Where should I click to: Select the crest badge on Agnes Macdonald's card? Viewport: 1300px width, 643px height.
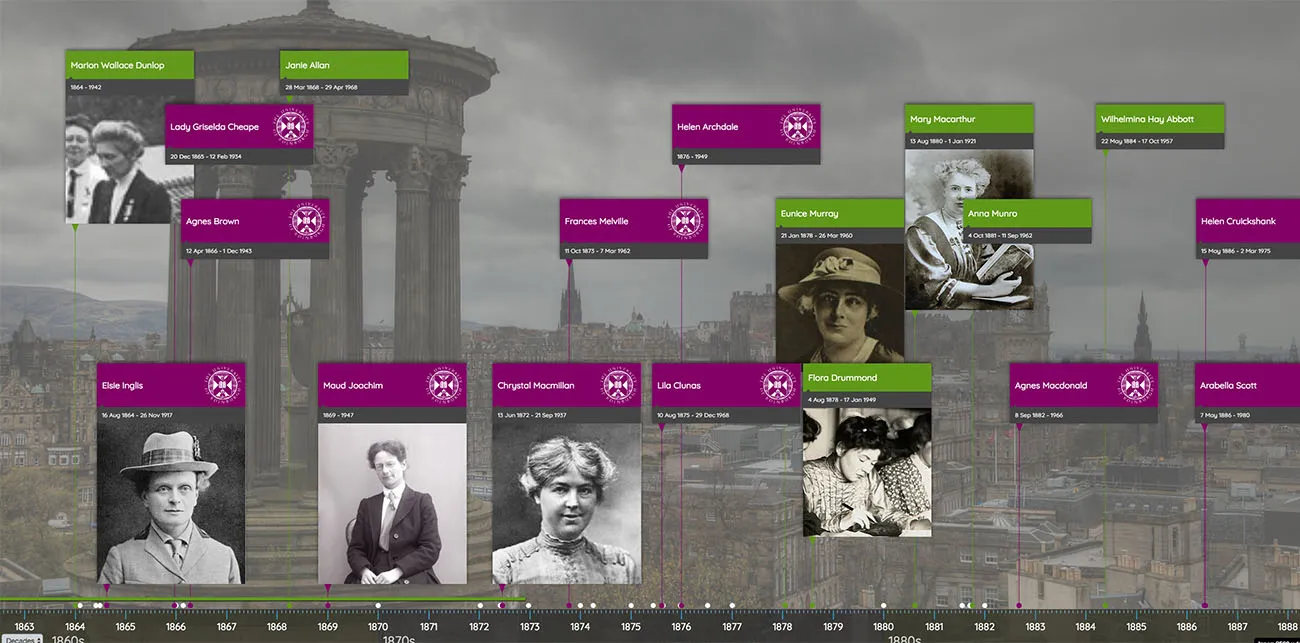[1136, 386]
